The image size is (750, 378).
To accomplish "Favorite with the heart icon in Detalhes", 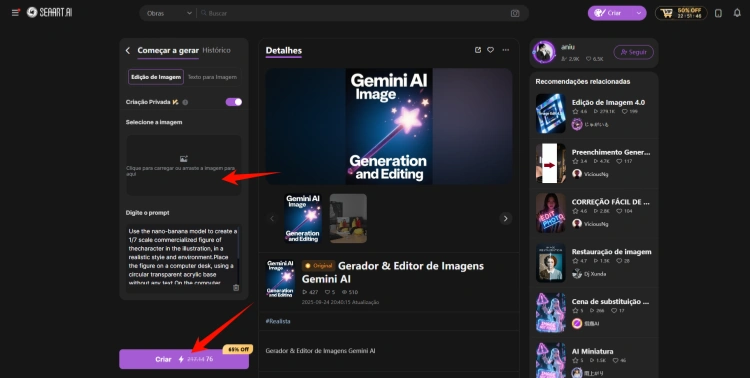I will [x=490, y=50].
